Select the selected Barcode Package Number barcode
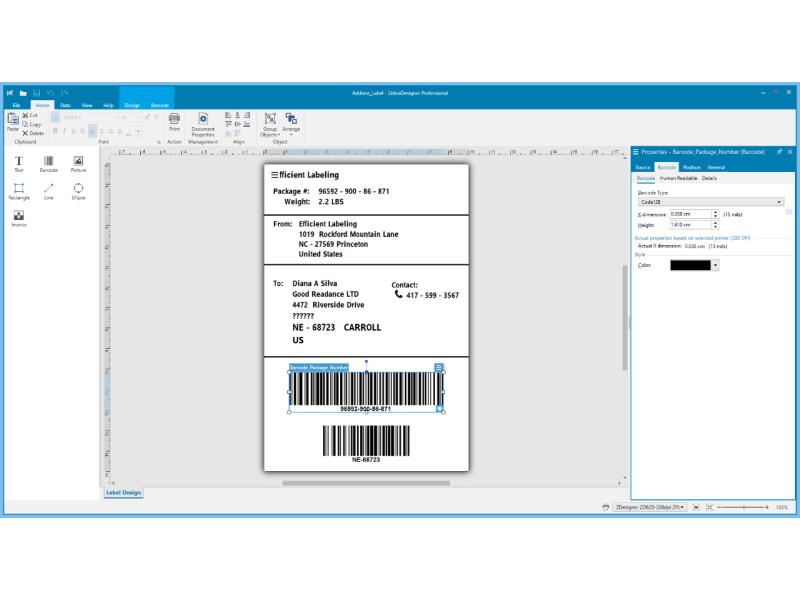 tap(366, 391)
